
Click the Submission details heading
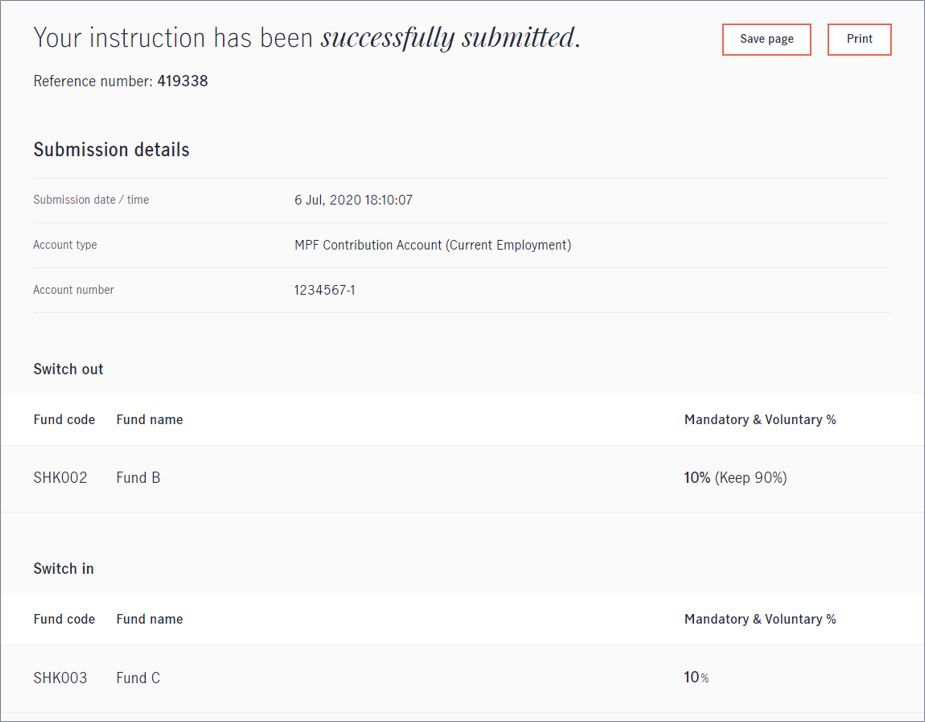pyautogui.click(x=111, y=150)
